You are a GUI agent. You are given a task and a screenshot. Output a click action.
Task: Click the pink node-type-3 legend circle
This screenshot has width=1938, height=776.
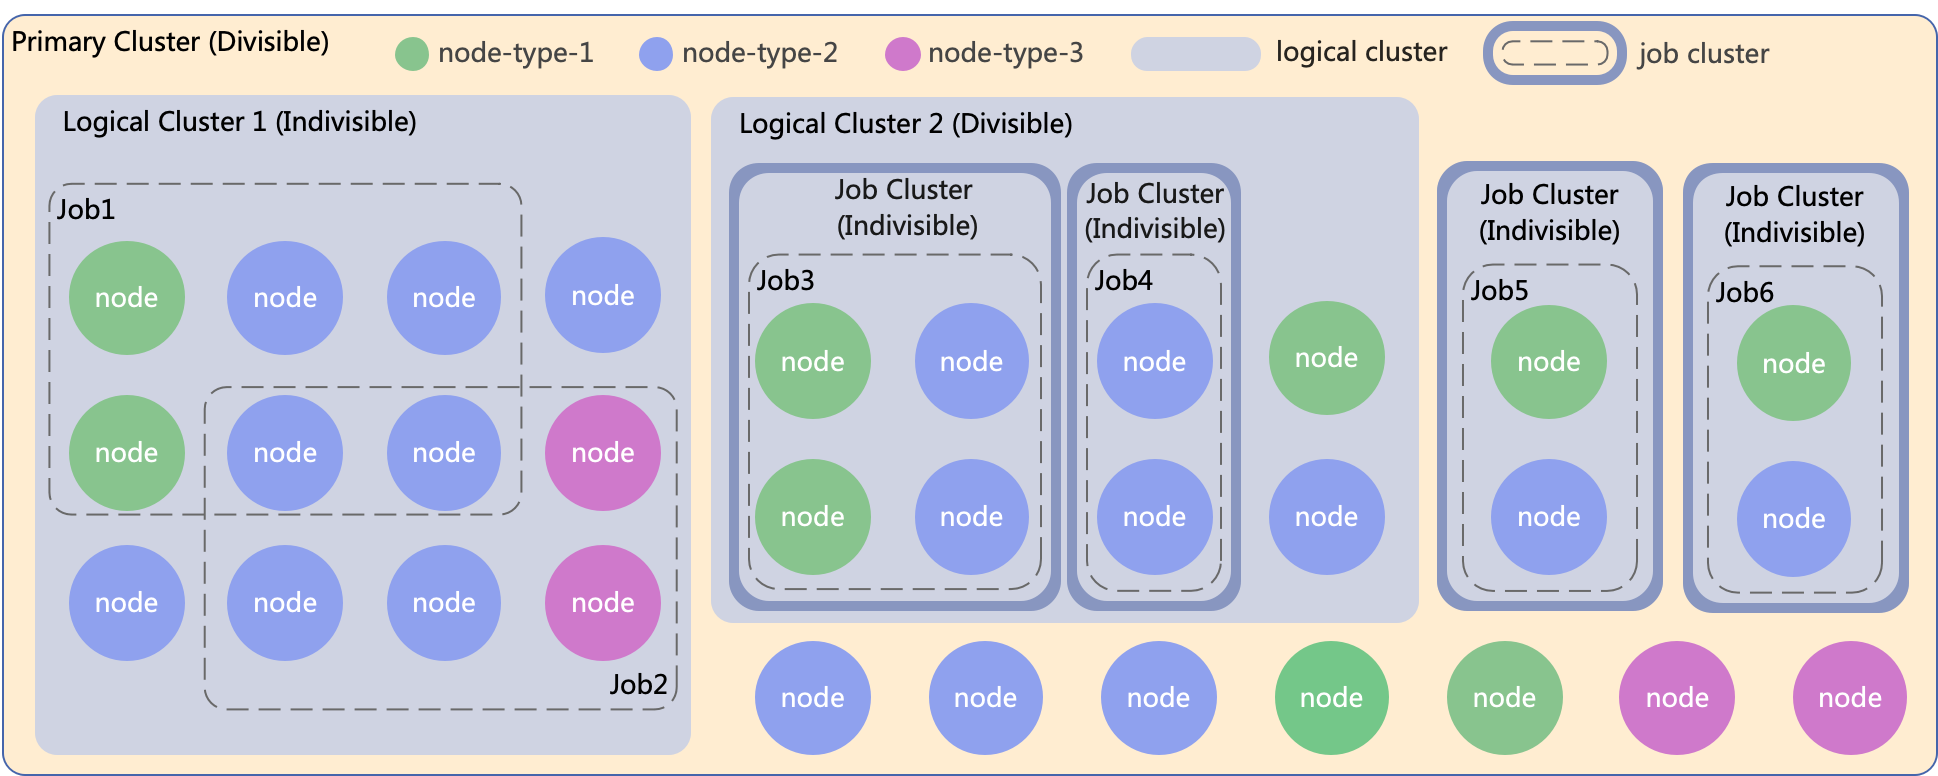coord(902,54)
